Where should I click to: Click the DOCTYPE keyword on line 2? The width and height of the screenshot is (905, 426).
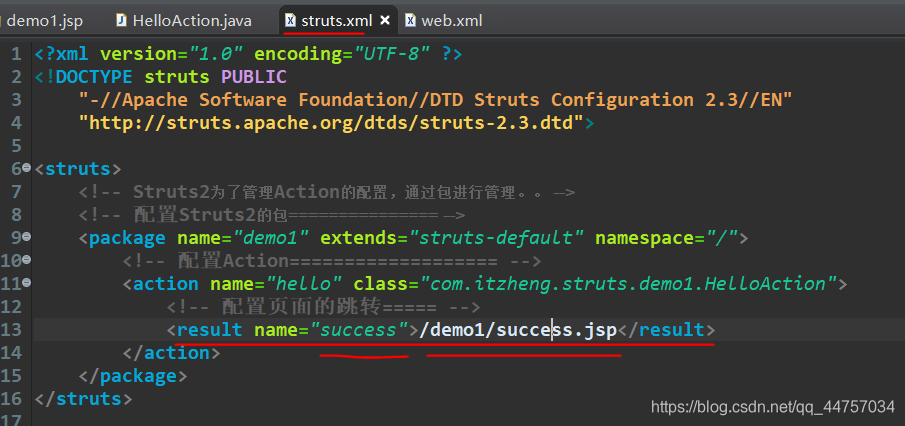point(95,77)
